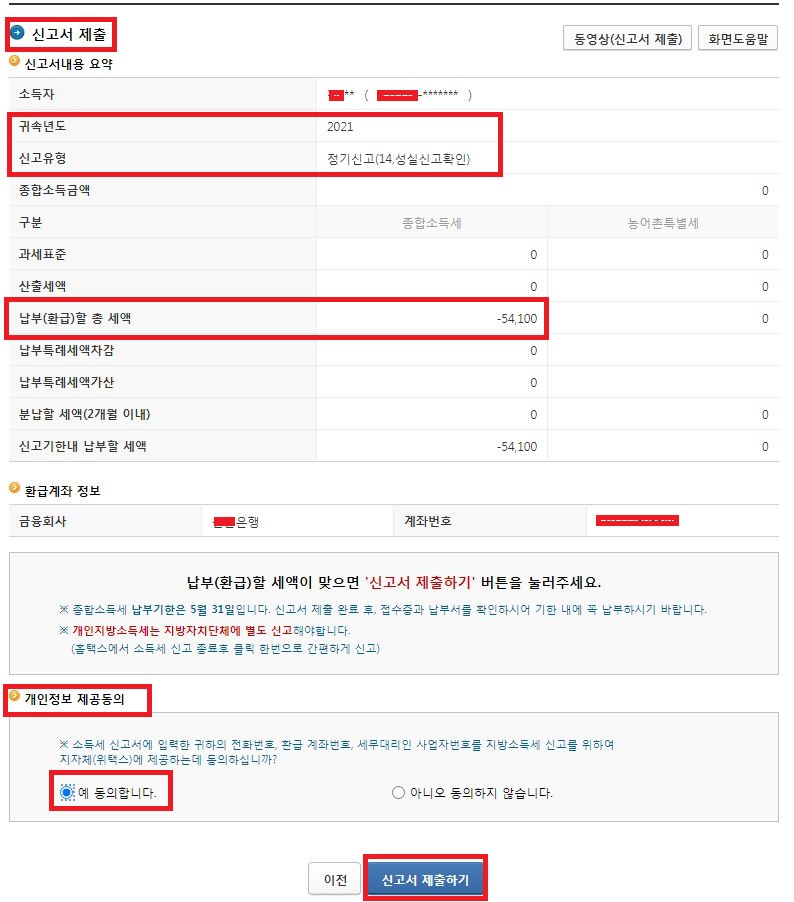Click the 신고기한내 납부할 세액 amount -54,100
Viewport: 794px width, 902px height.
tap(517, 447)
